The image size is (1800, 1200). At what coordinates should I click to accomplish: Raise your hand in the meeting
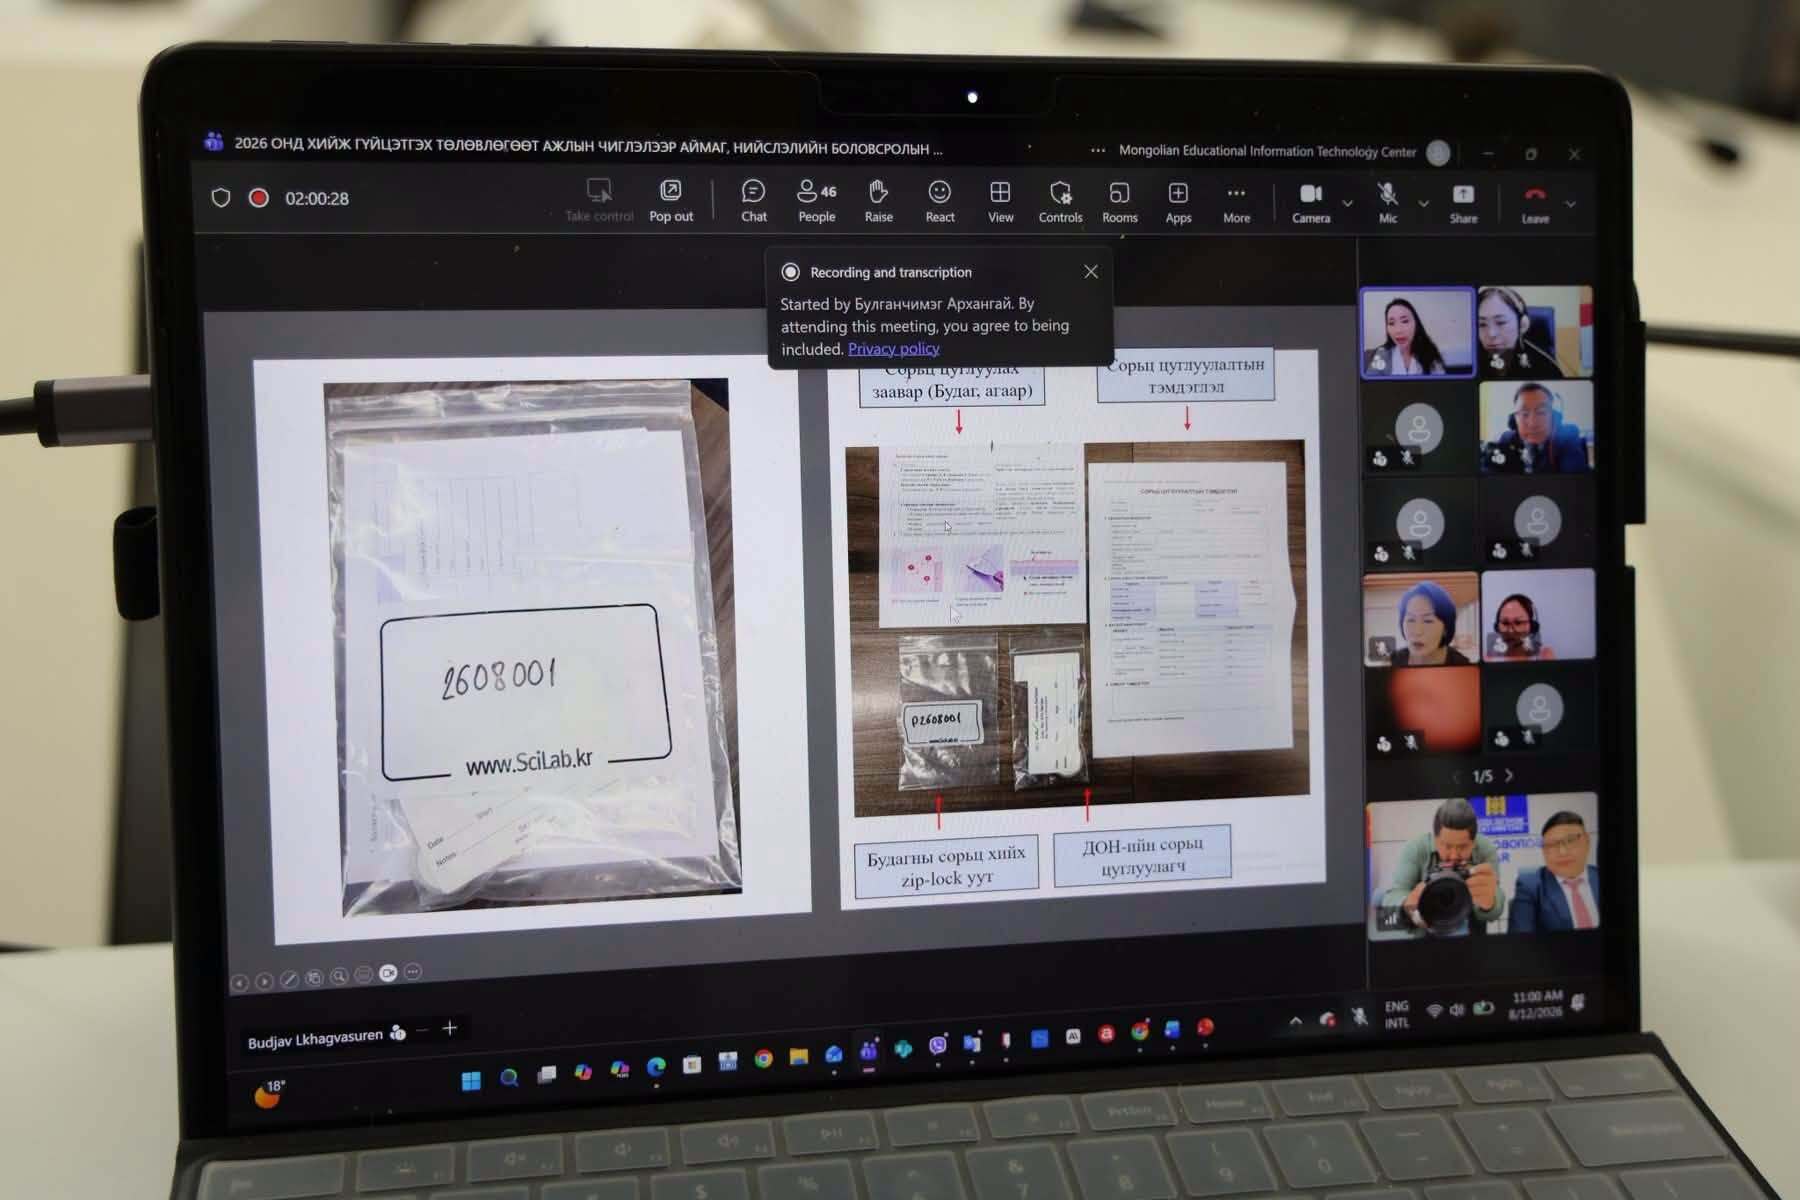[x=878, y=201]
